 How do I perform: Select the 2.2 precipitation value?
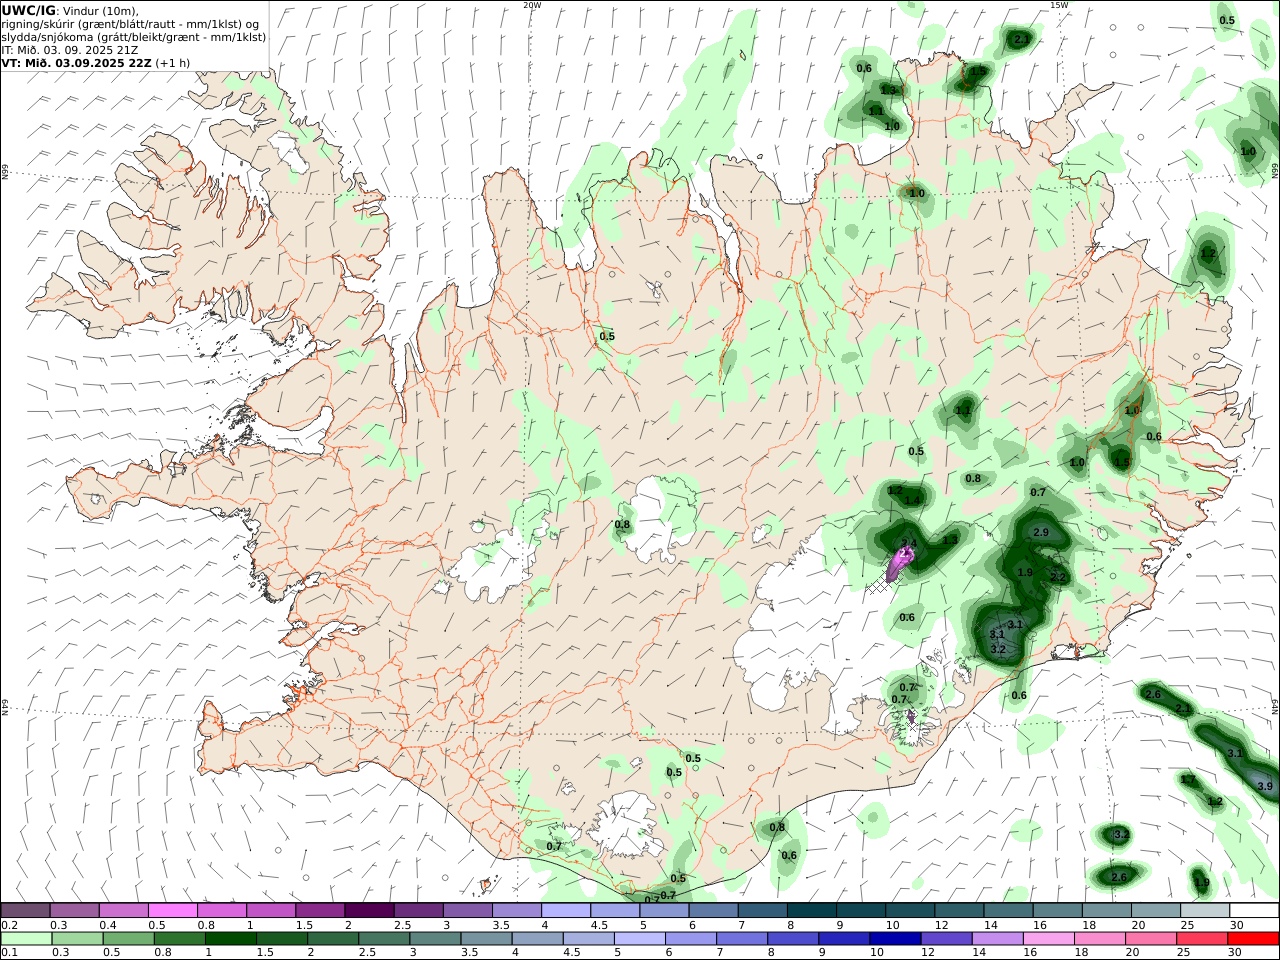1058,577
